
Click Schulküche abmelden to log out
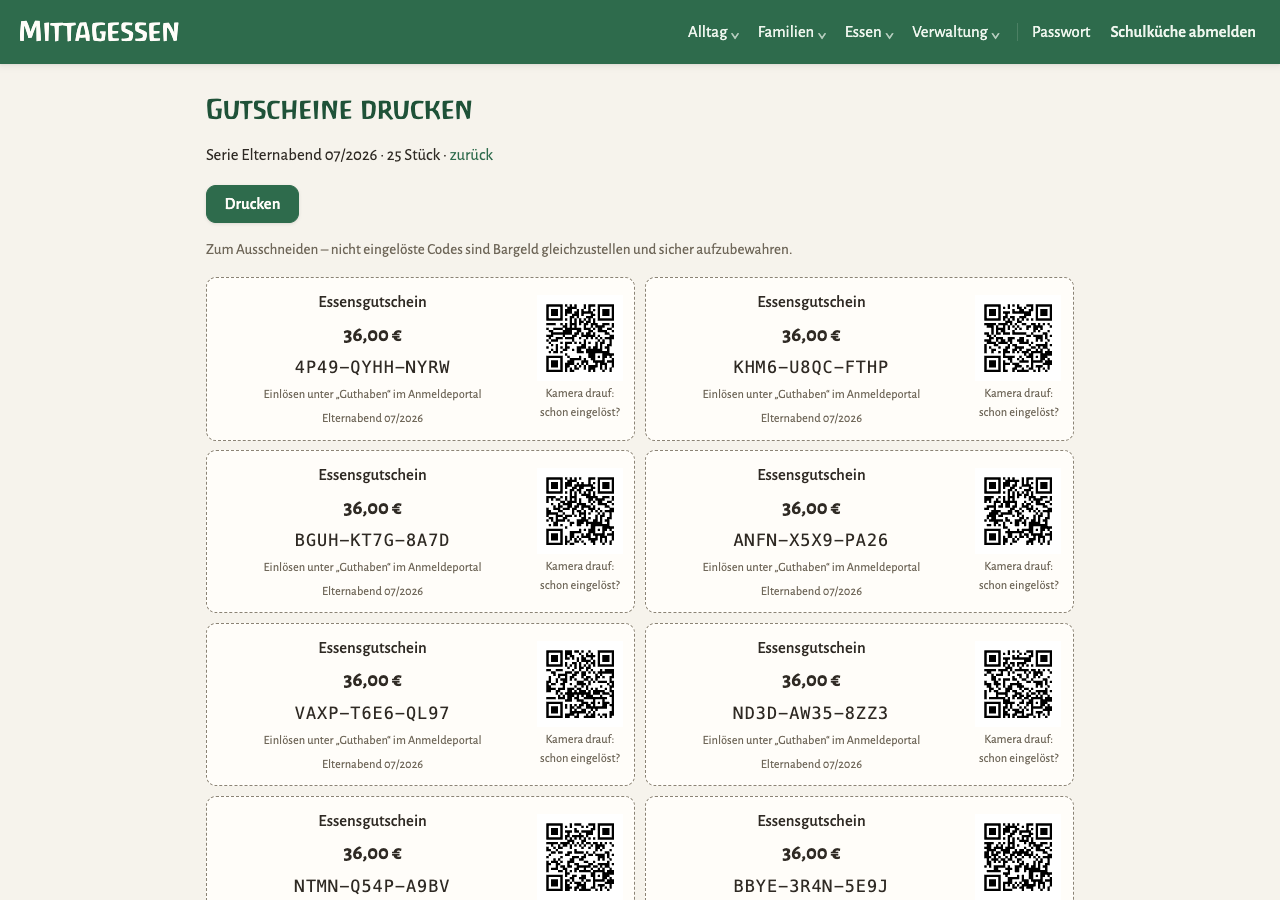click(x=1183, y=32)
